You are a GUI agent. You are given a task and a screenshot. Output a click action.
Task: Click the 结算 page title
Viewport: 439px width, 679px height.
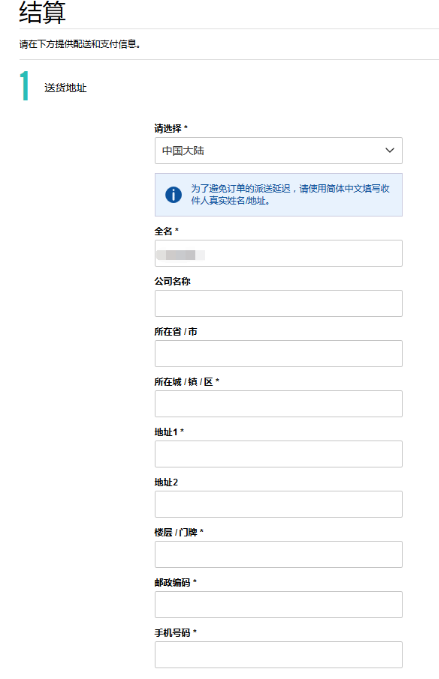(42, 12)
